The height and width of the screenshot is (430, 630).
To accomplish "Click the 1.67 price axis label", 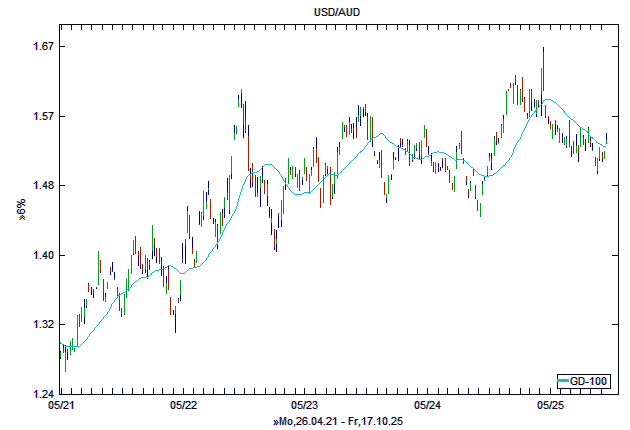I will [x=41, y=47].
